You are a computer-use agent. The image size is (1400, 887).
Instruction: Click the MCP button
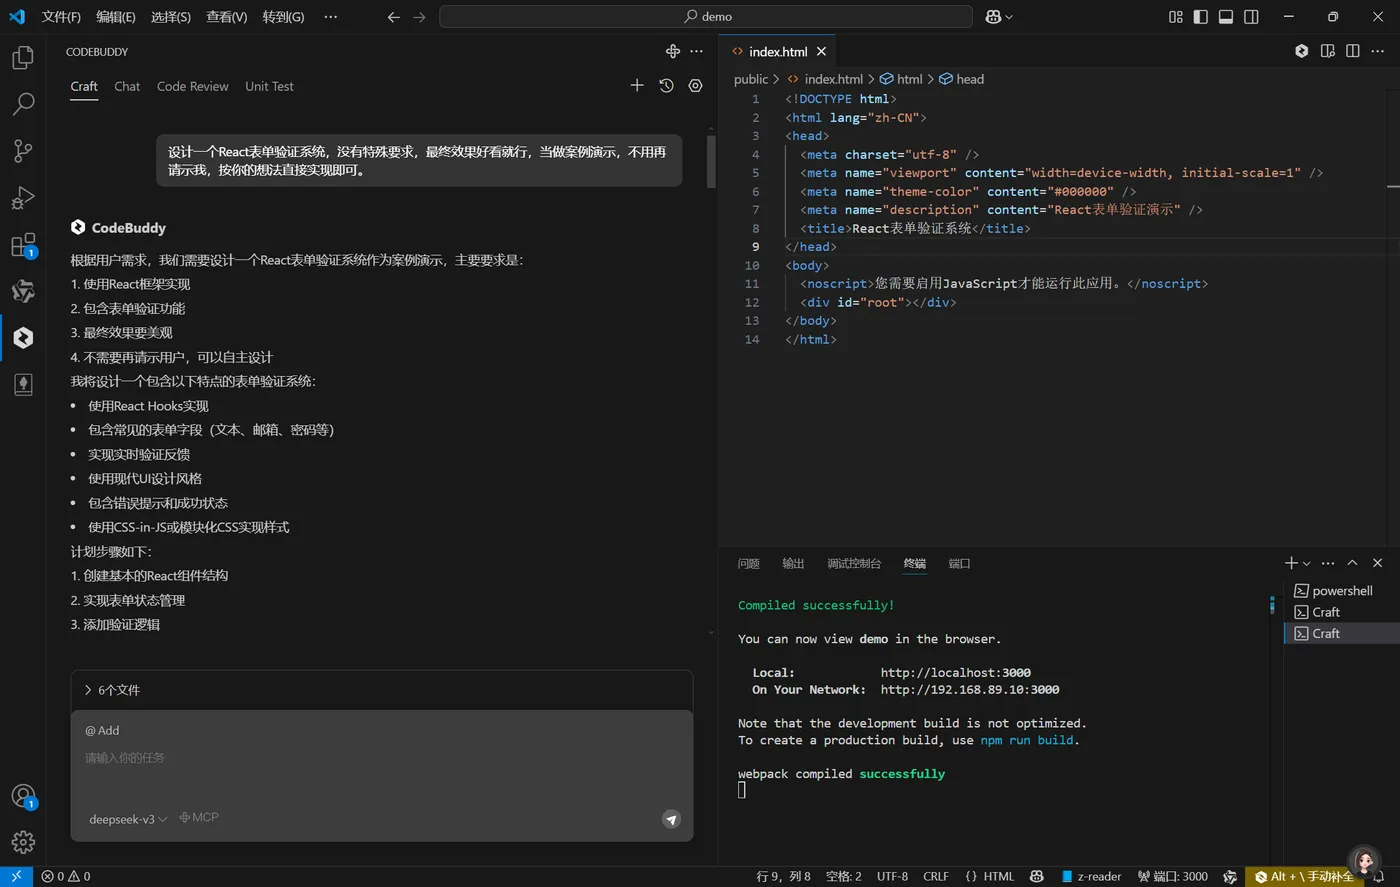[x=199, y=817]
